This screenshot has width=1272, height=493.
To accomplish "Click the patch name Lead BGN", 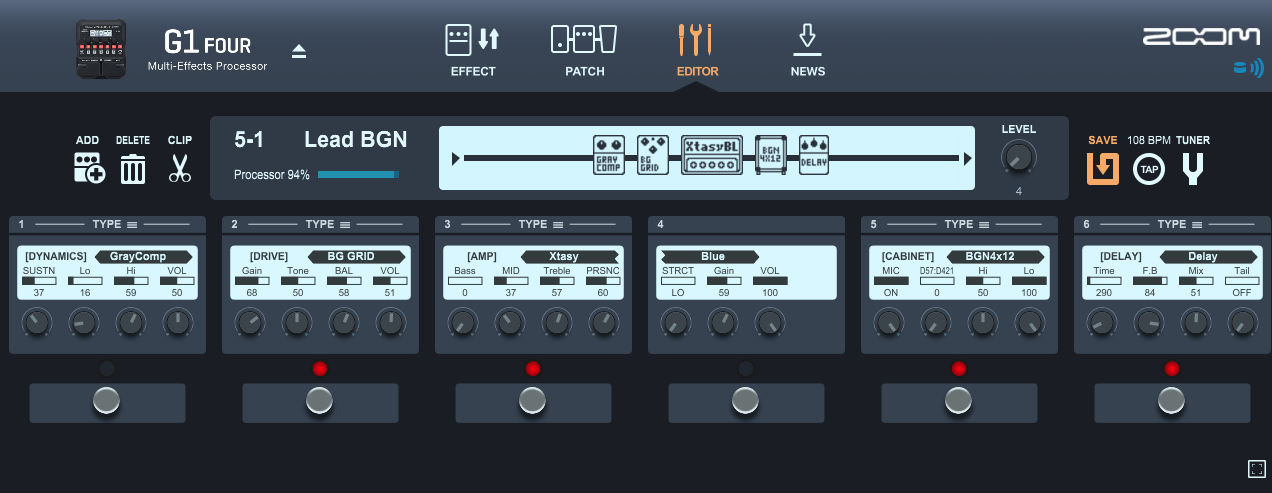I will point(355,140).
